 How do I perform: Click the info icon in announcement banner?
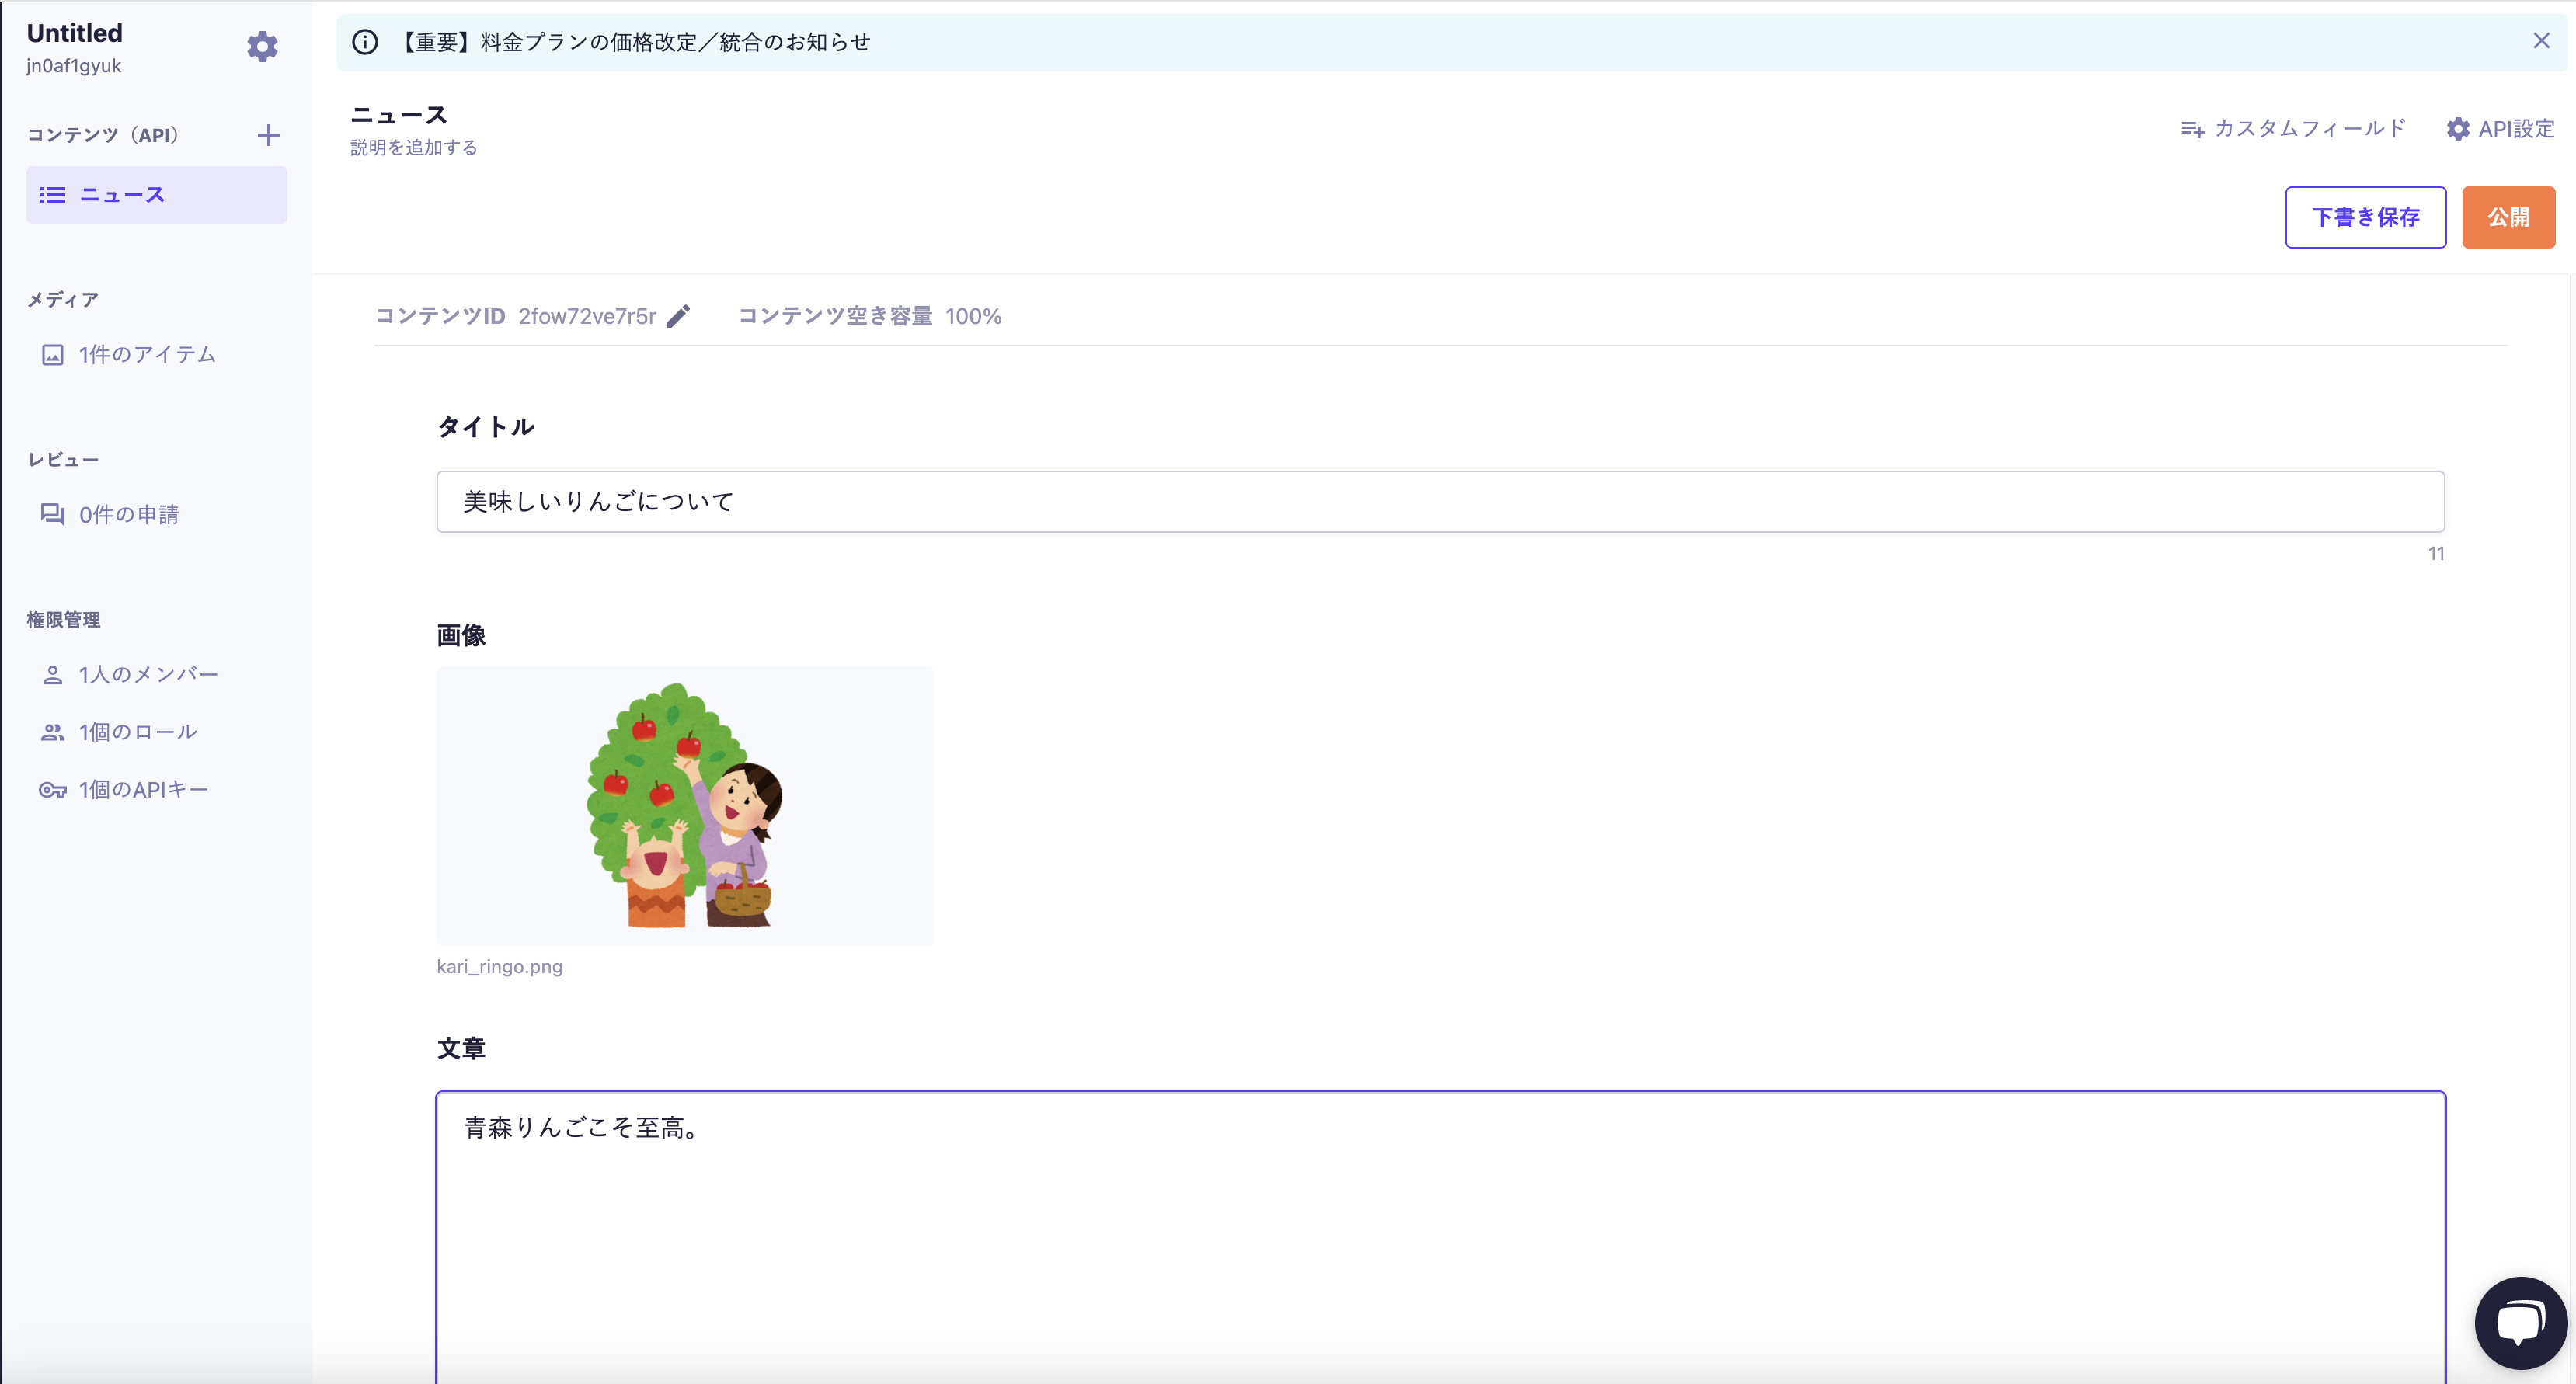coord(365,42)
